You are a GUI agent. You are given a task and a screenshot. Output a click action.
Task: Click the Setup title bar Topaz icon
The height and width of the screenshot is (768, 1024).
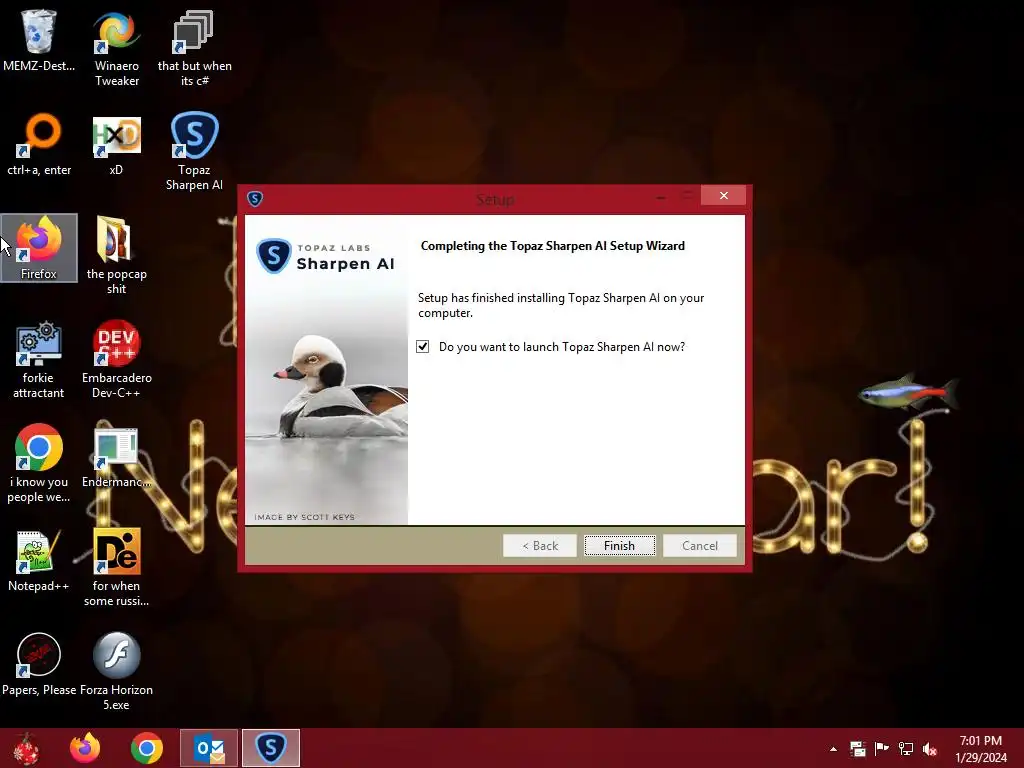255,199
